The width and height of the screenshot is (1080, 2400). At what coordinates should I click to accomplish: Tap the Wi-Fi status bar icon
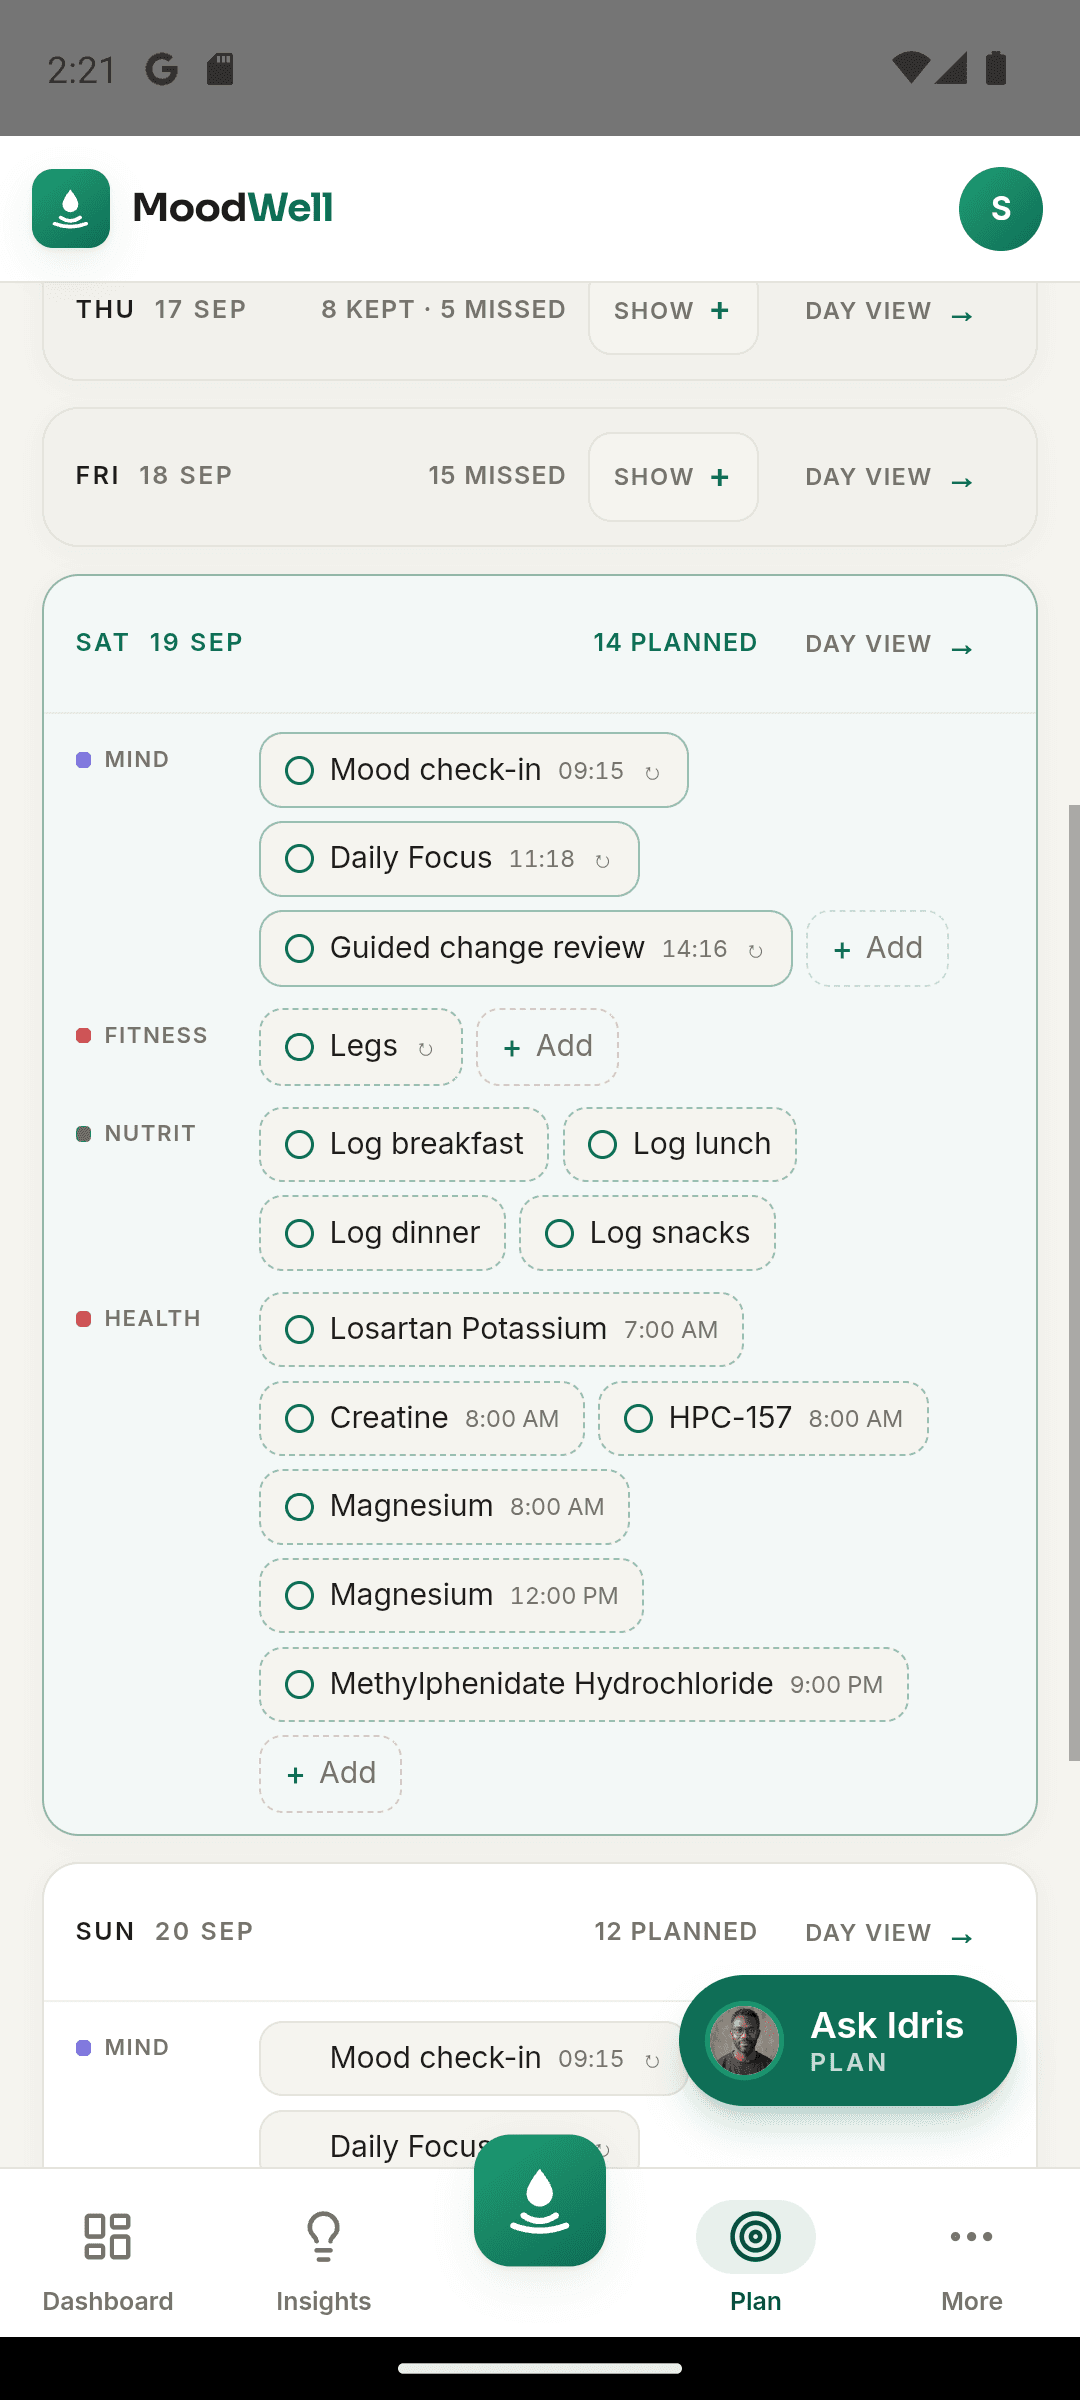pyautogui.click(x=910, y=68)
